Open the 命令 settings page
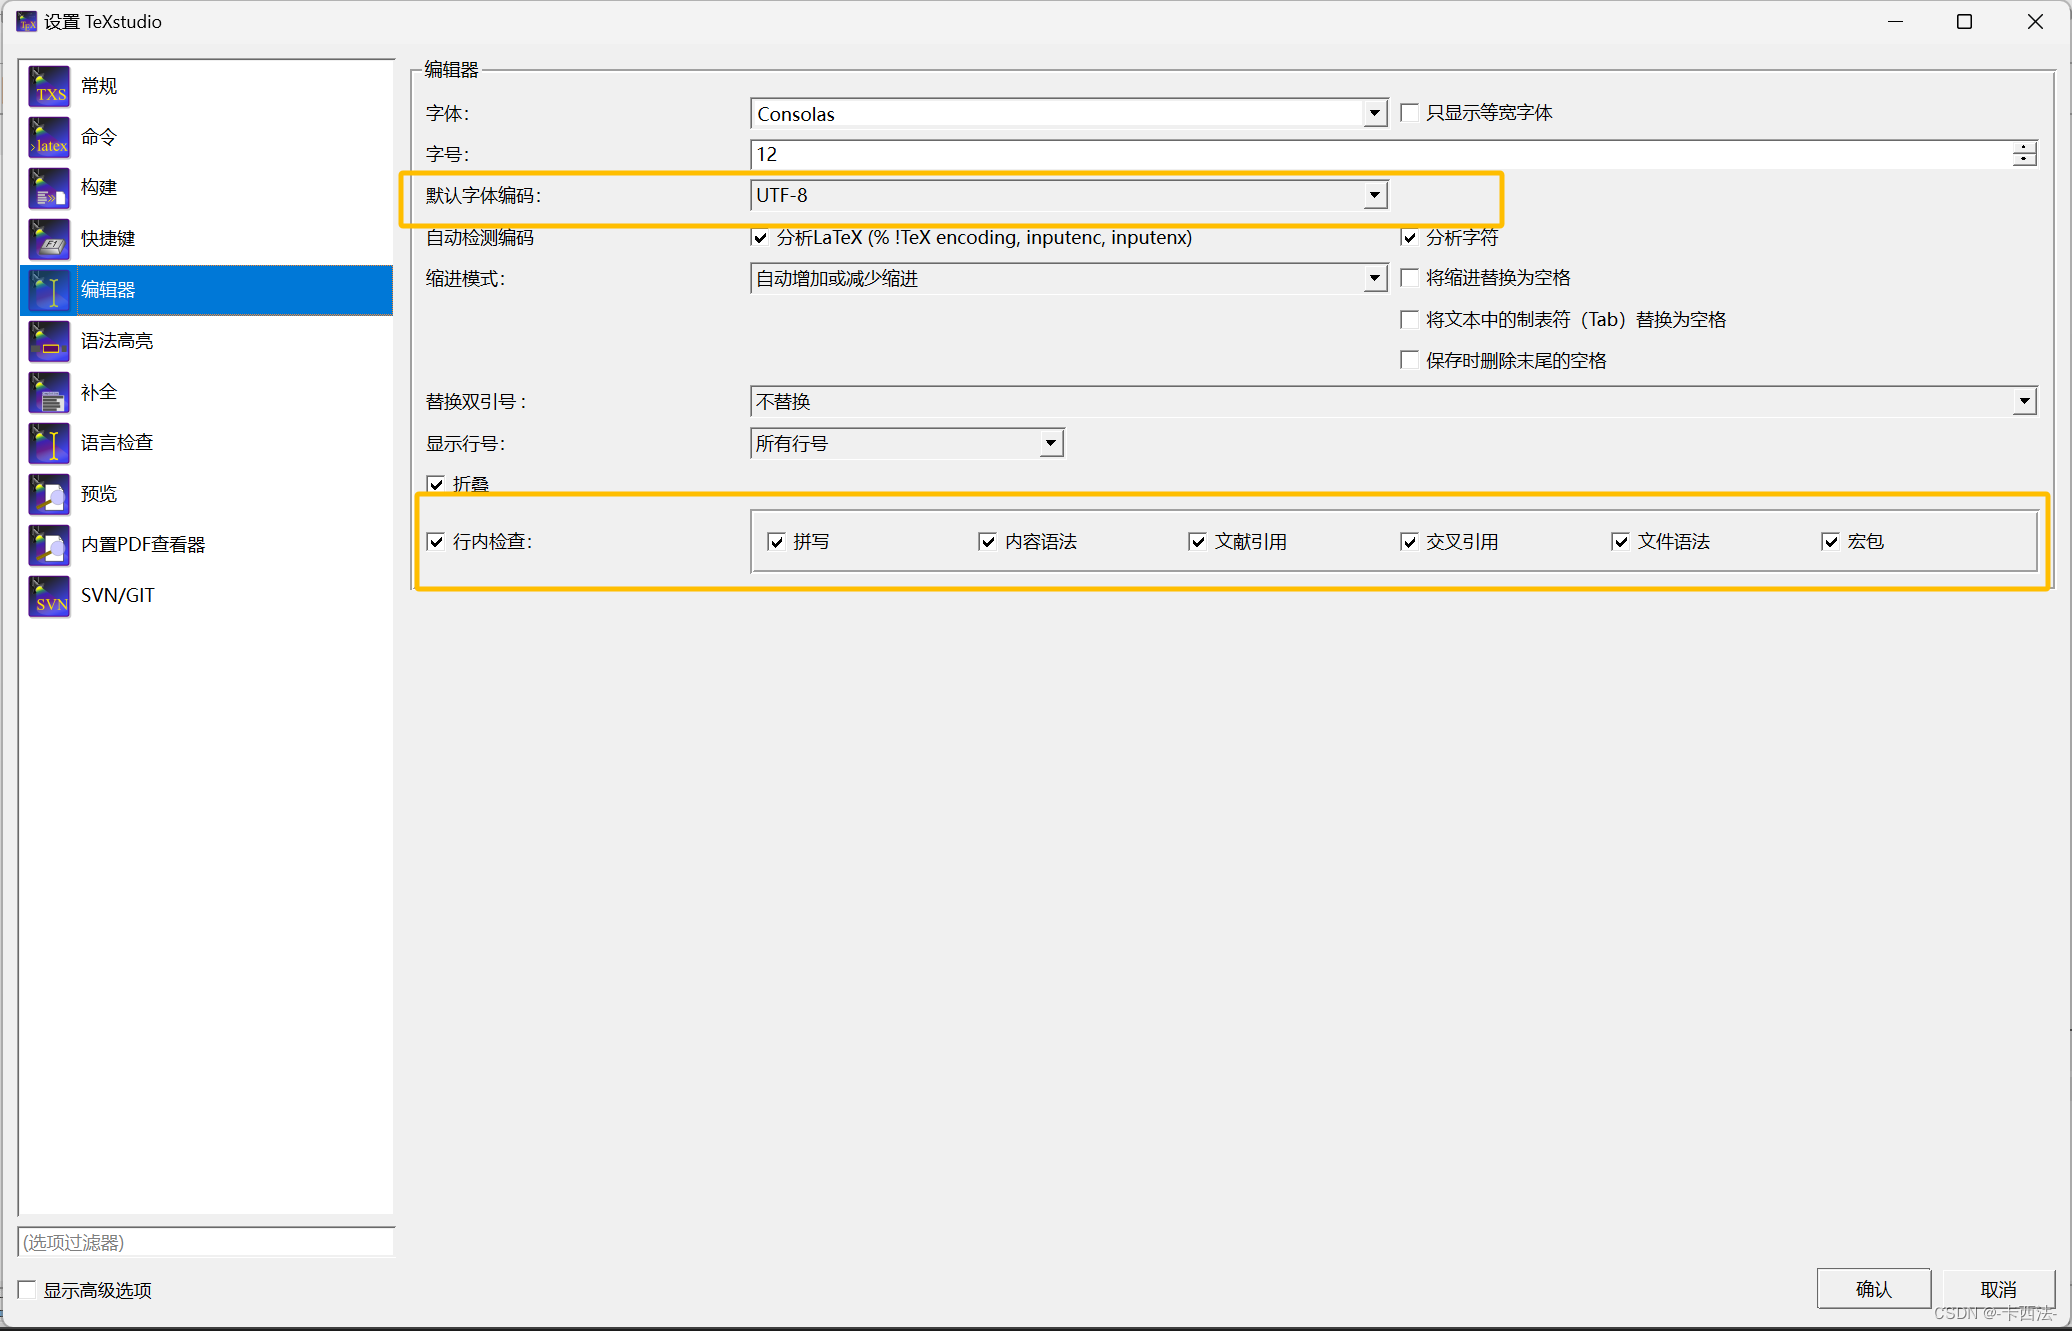This screenshot has width=2072, height=1331. click(206, 137)
